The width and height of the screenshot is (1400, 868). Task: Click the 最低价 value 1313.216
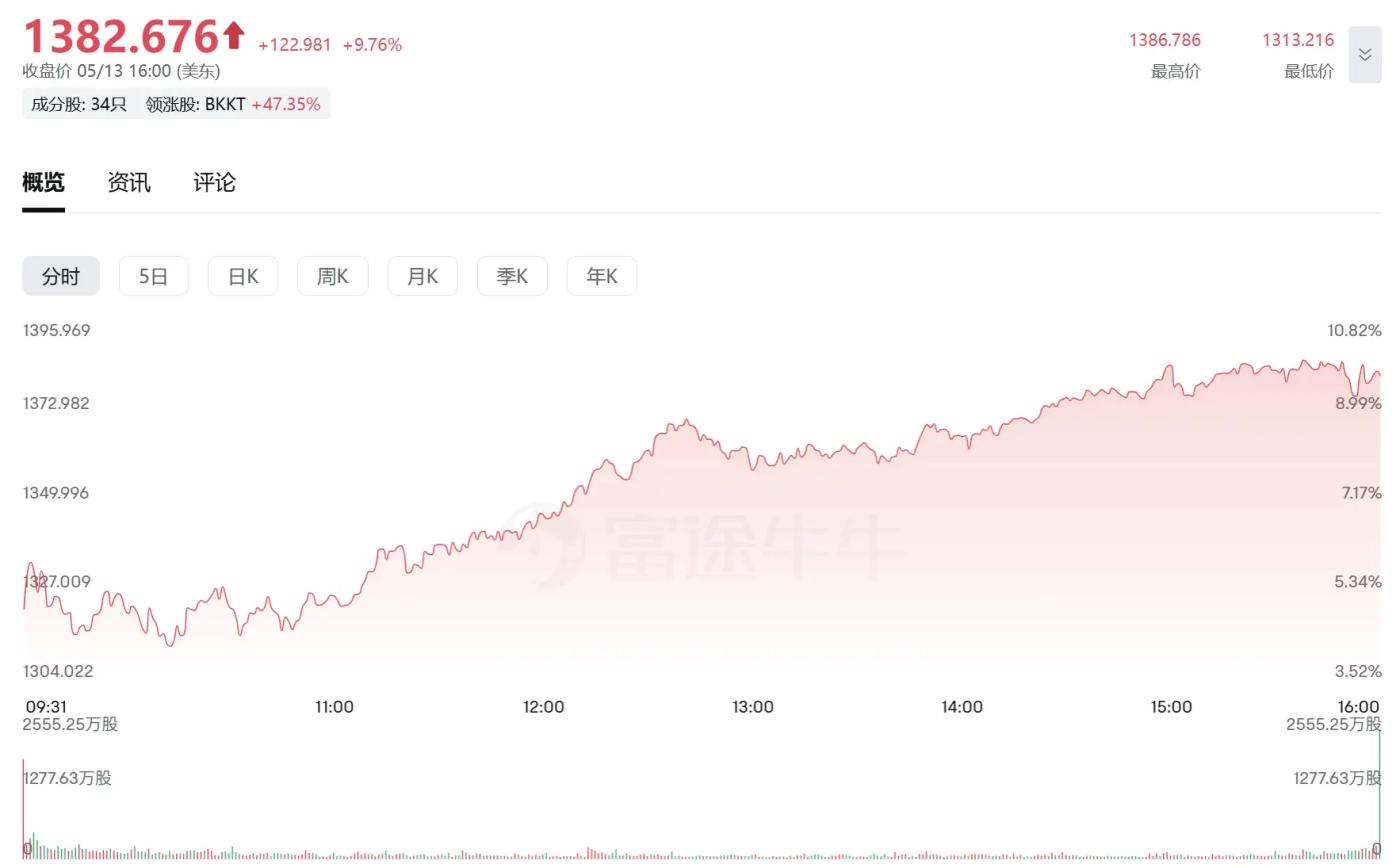tap(1298, 40)
